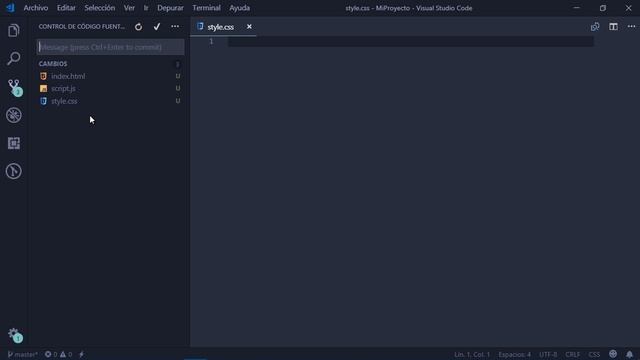
Task: Open the Terminal menu
Action: click(x=206, y=8)
